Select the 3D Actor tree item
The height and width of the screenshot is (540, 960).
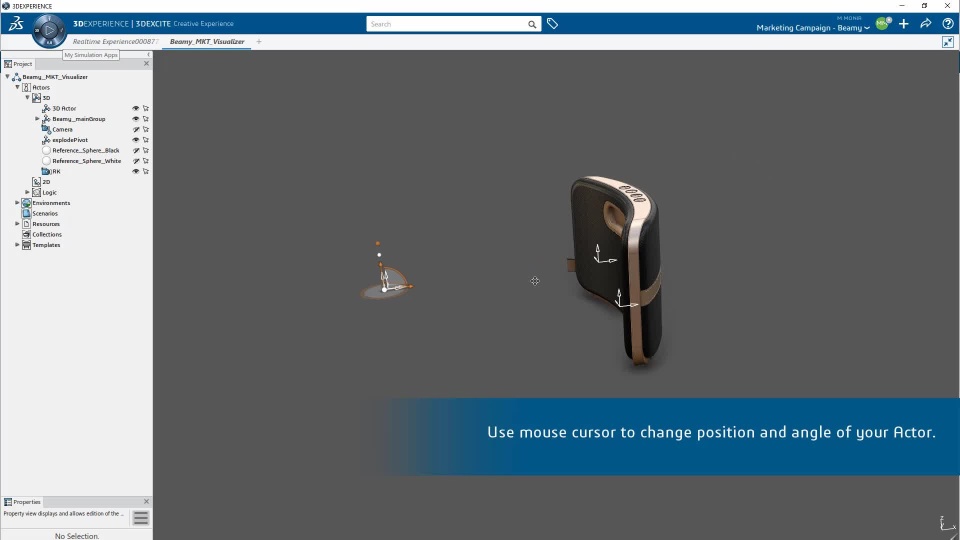pos(64,108)
